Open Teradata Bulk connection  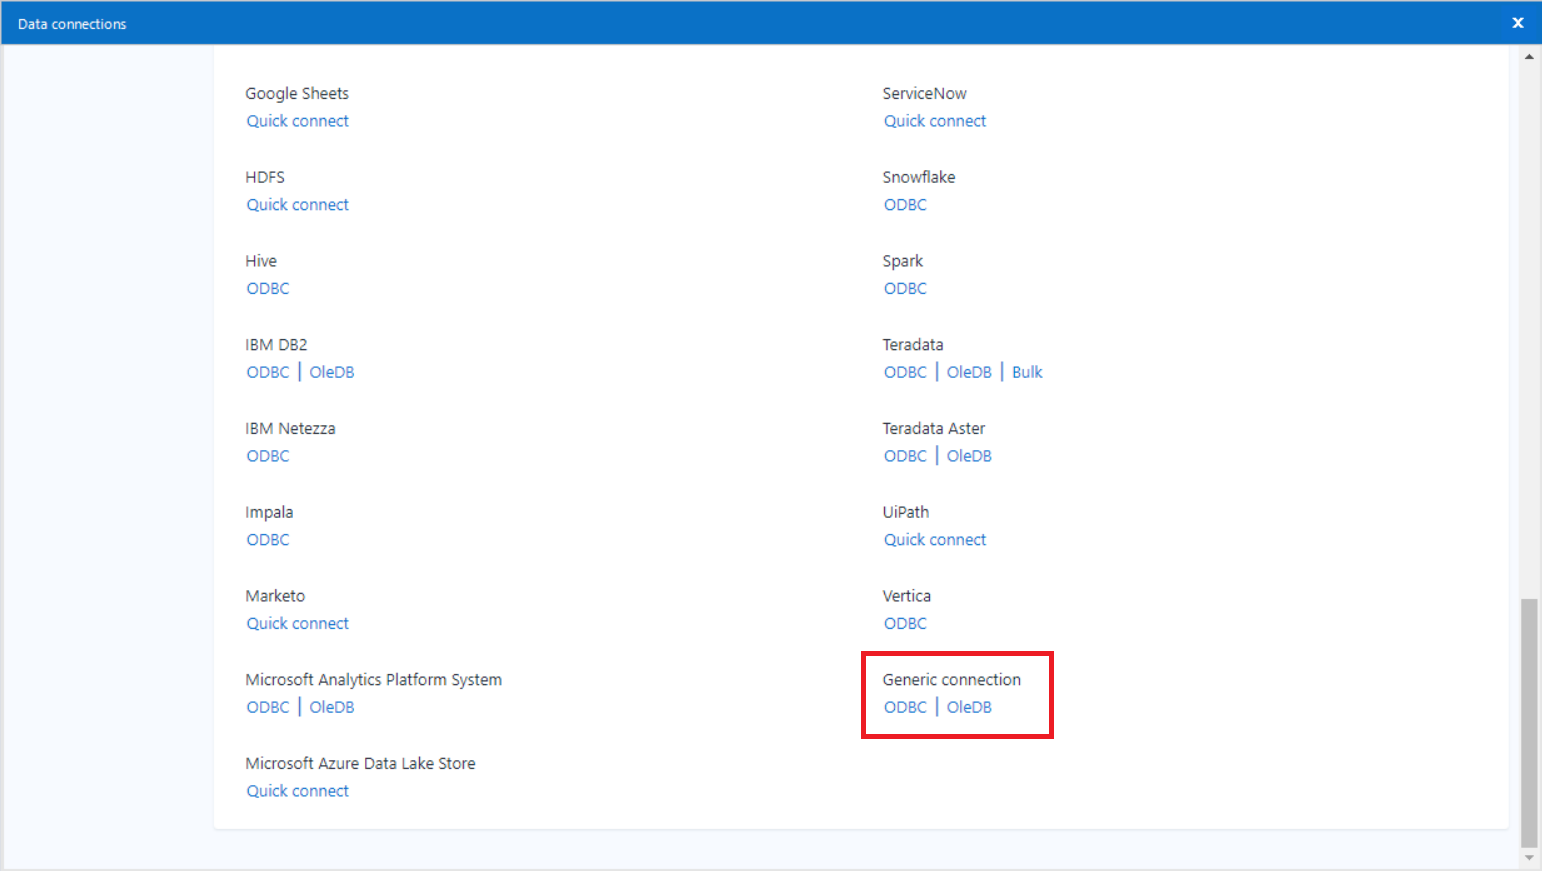[1027, 371]
